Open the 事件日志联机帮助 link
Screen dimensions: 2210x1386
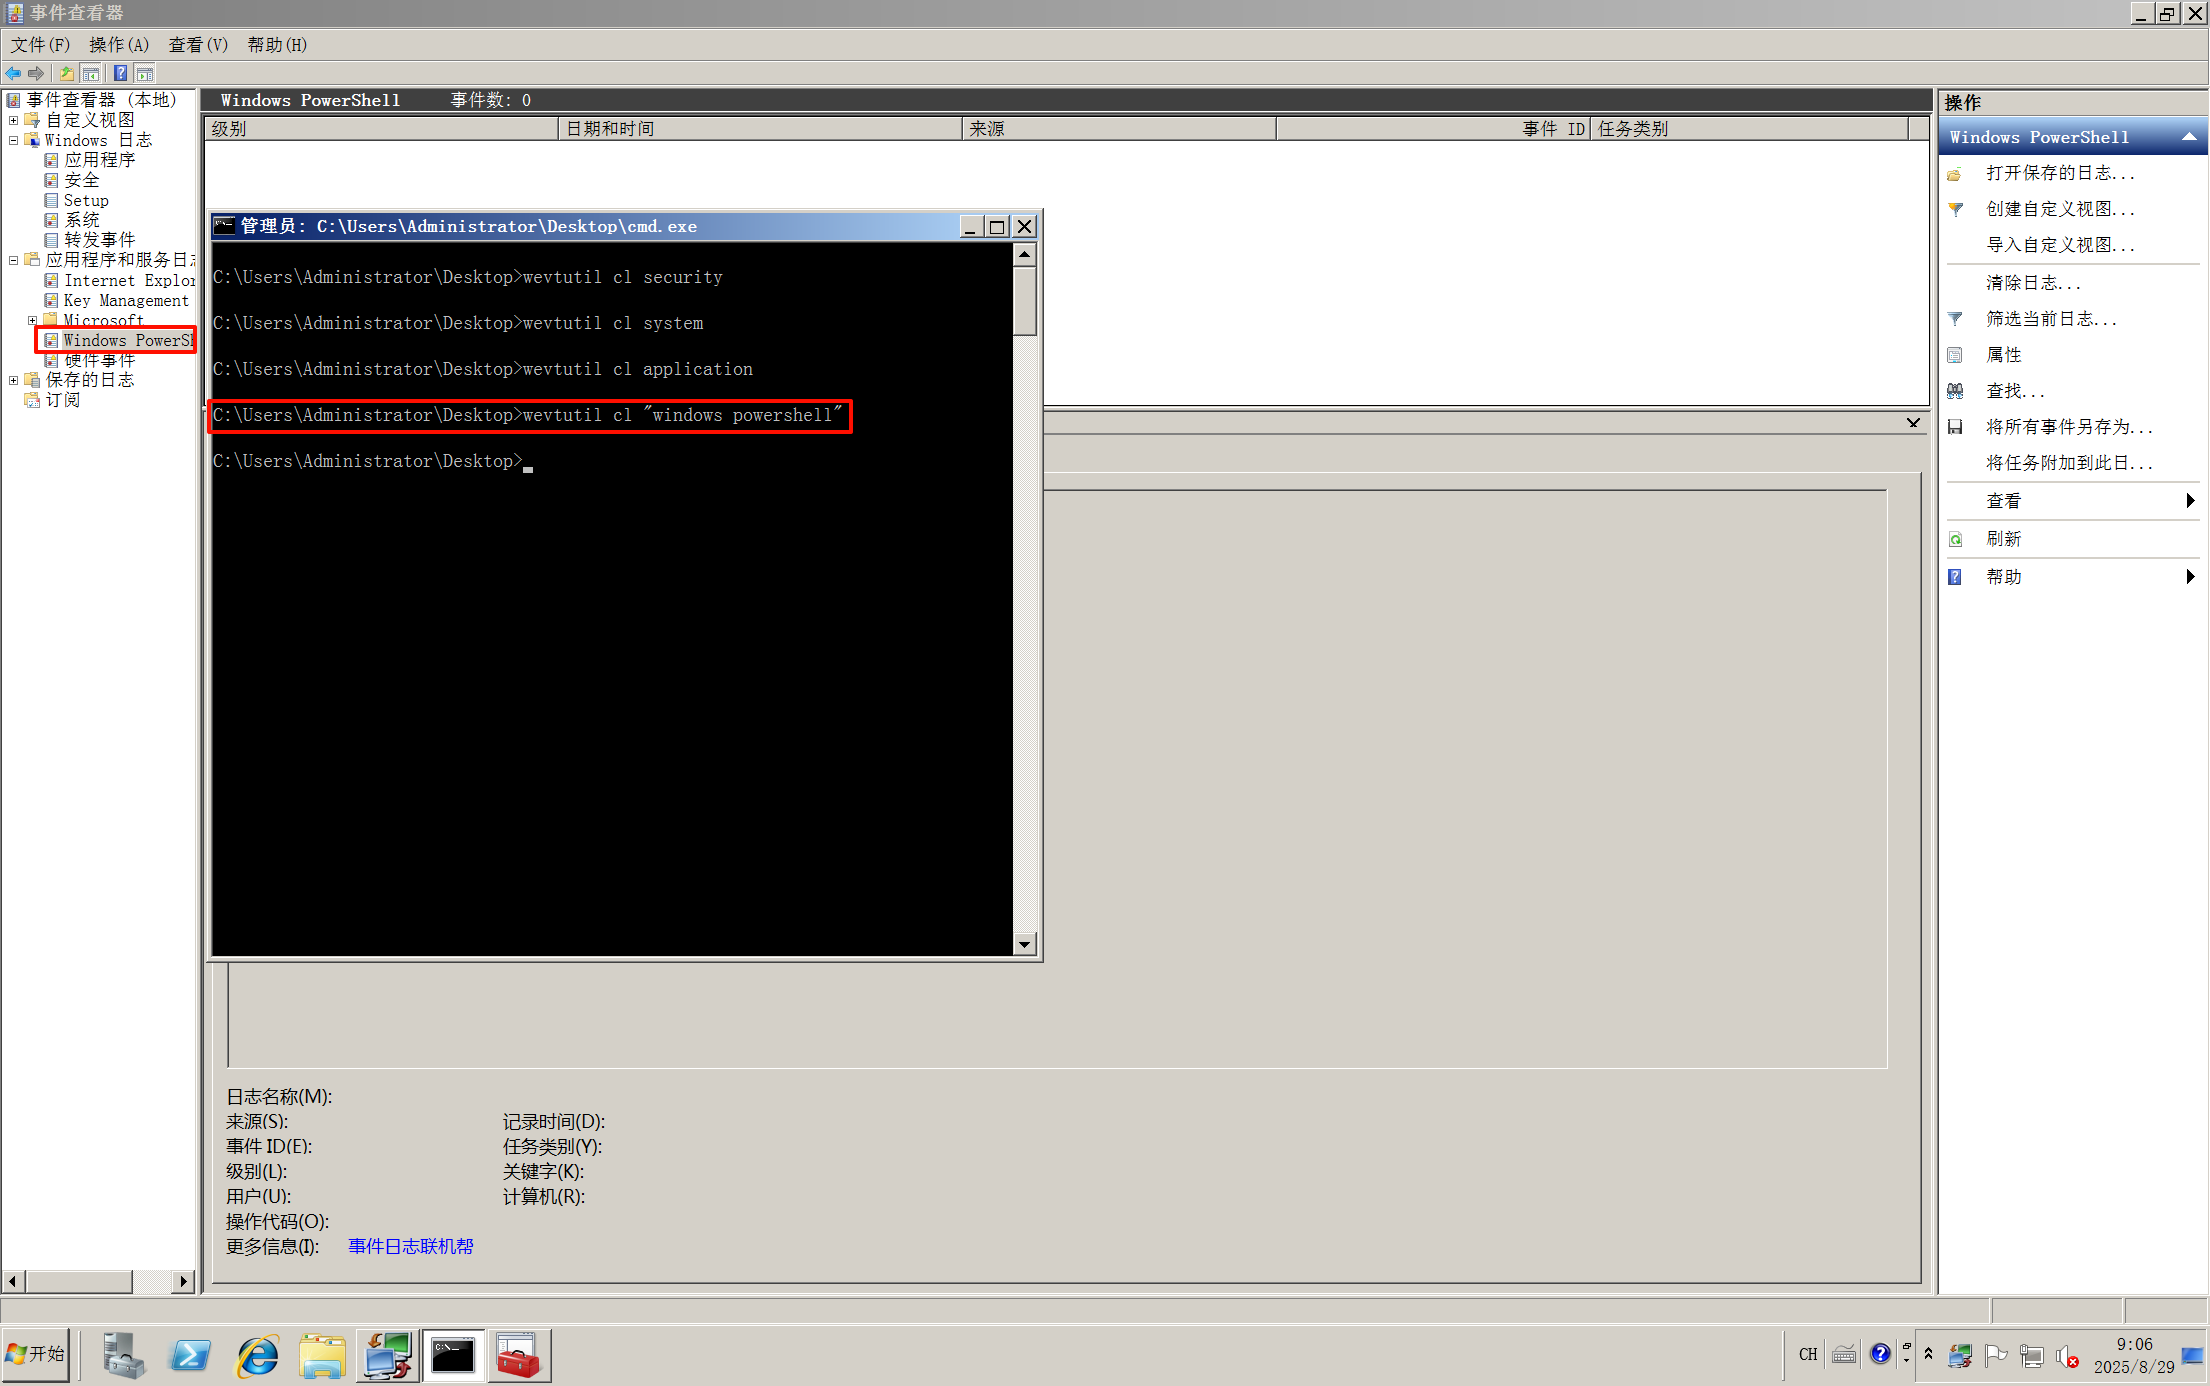point(410,1246)
